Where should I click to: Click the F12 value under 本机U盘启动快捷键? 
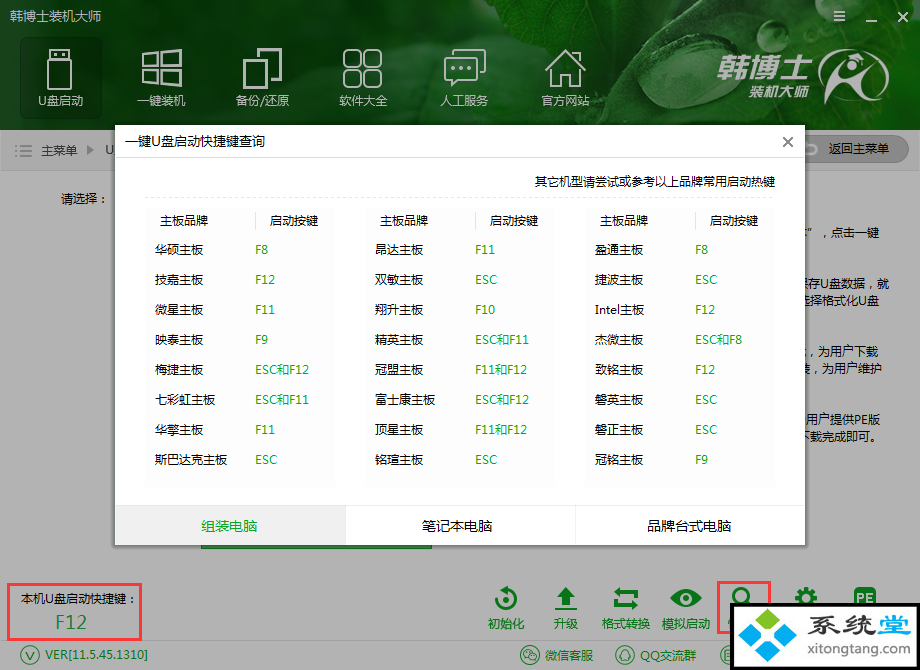click(x=71, y=622)
